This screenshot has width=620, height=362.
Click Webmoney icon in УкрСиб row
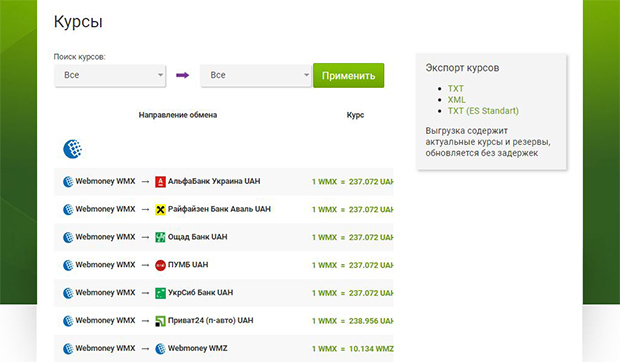coord(68,293)
